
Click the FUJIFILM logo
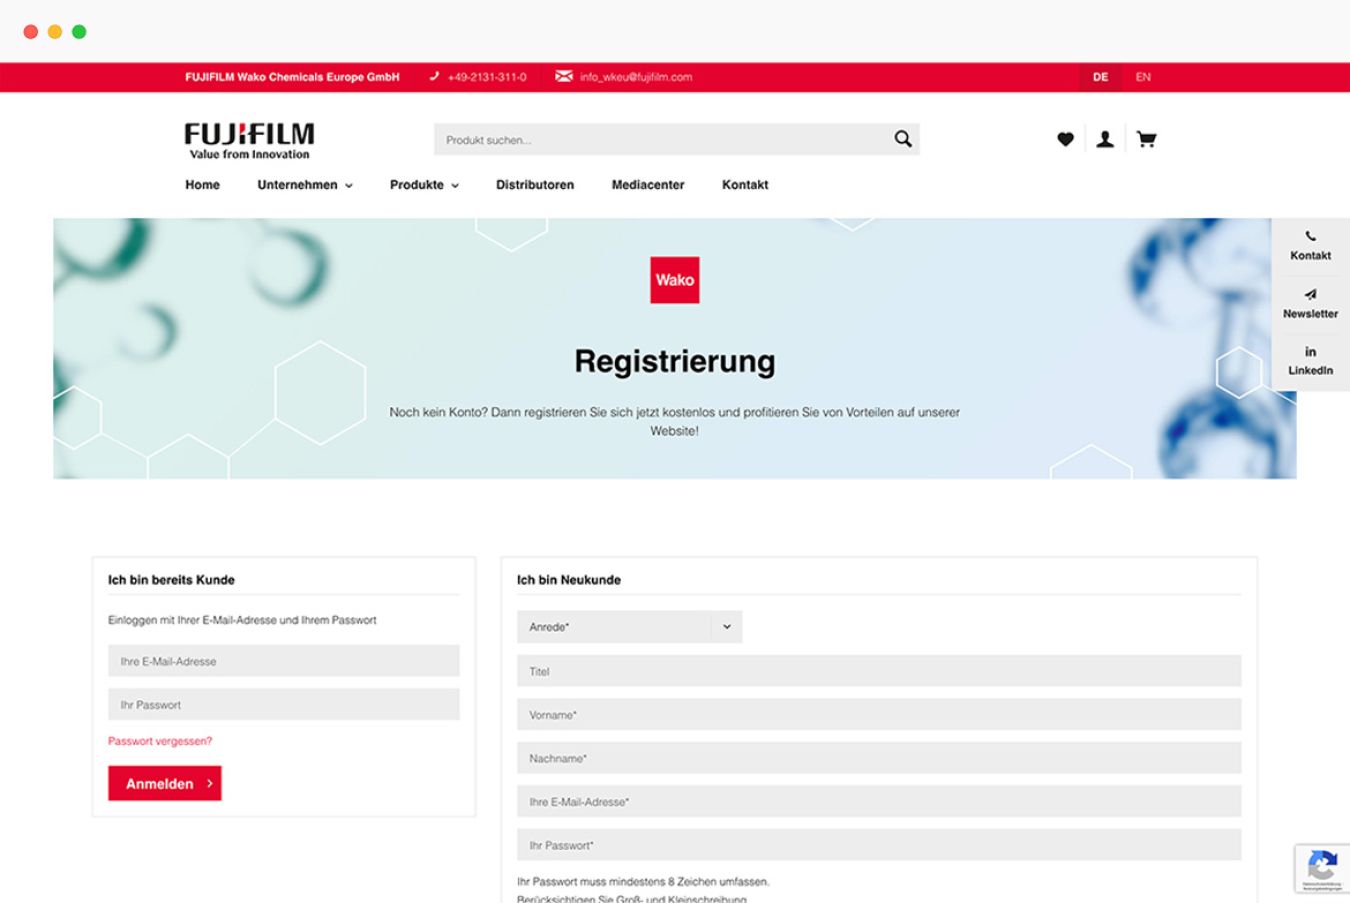point(249,140)
